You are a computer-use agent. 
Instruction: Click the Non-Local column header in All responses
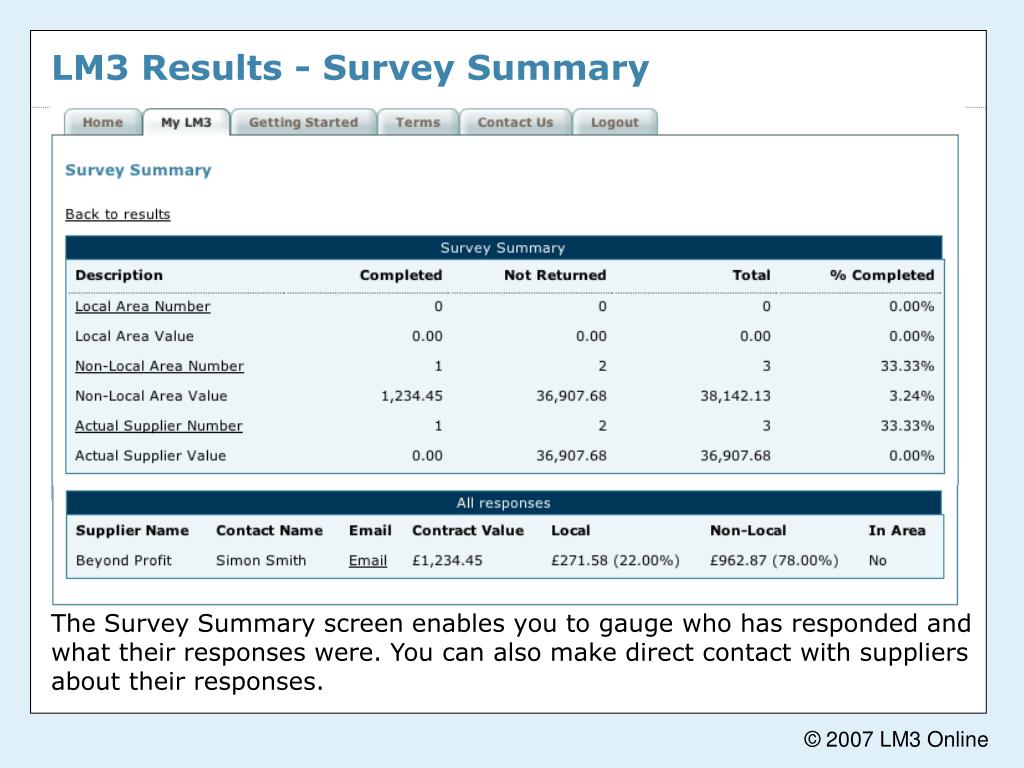coord(748,530)
